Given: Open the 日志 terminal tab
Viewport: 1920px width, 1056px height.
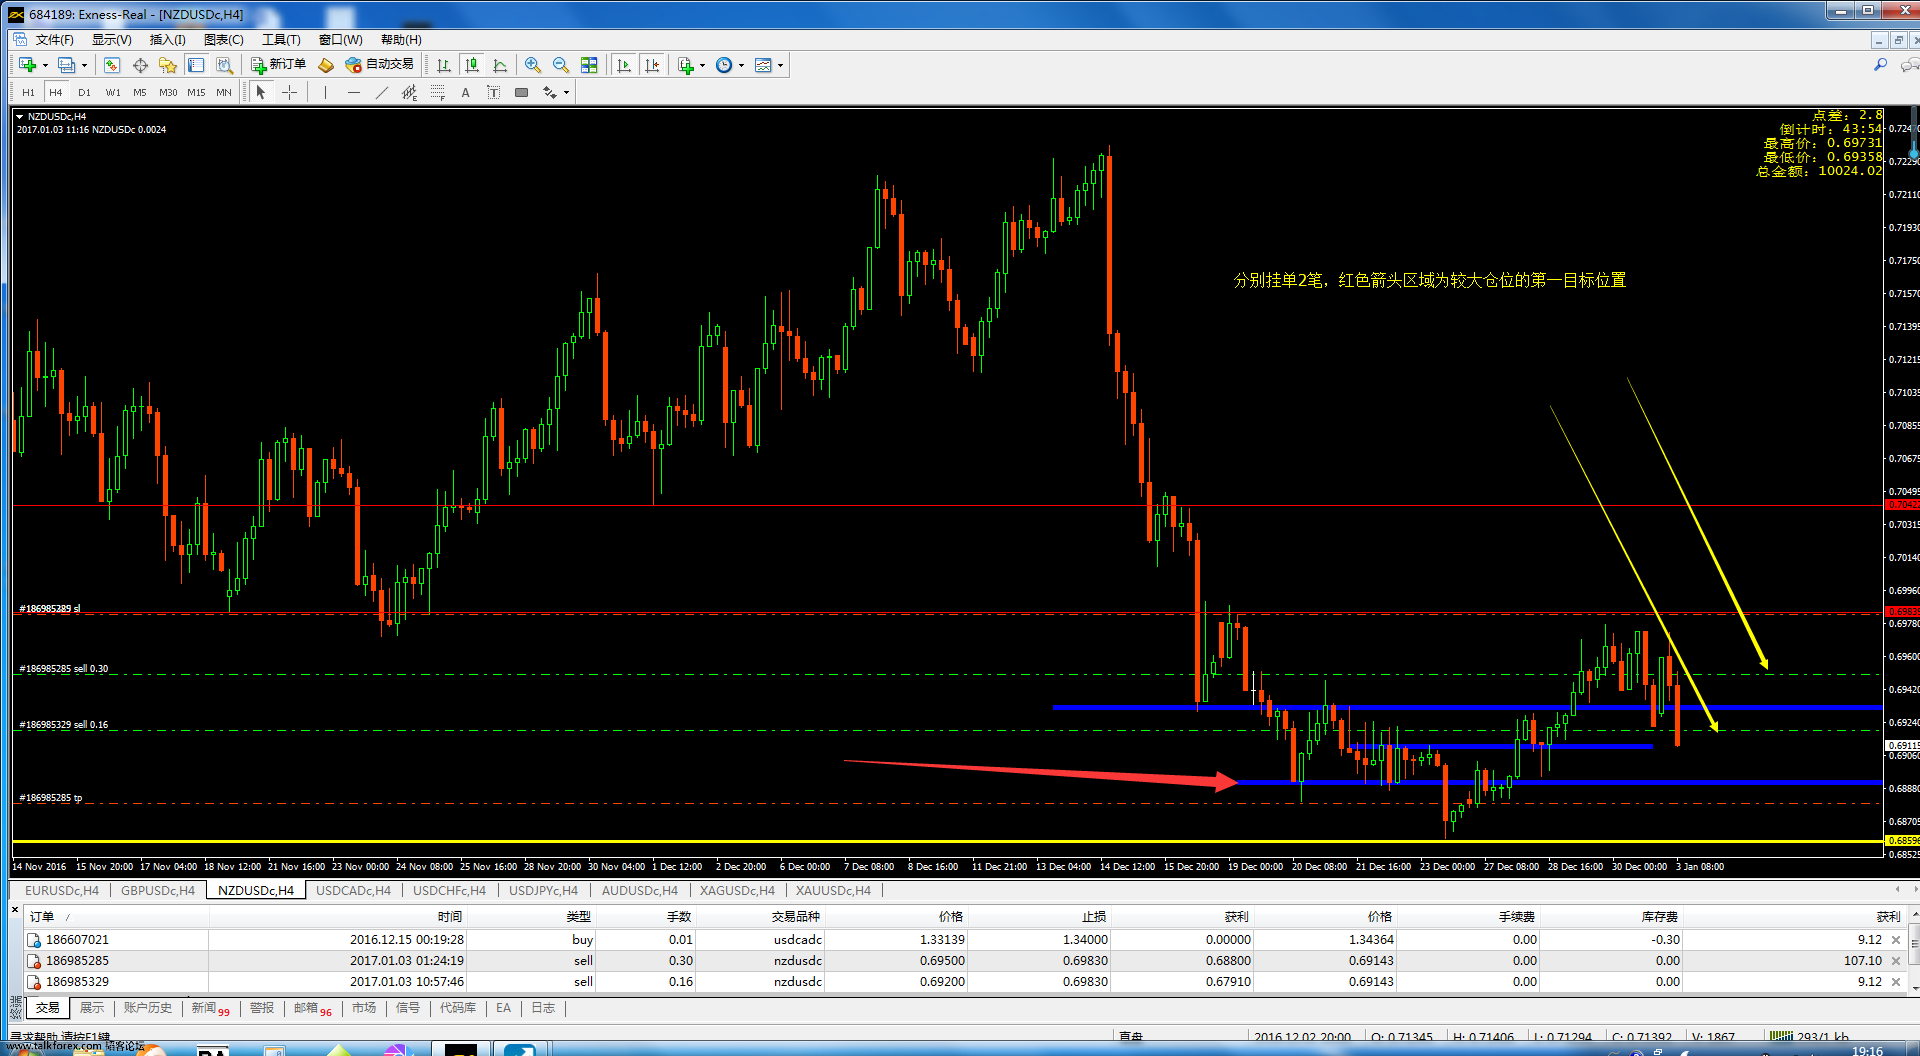Looking at the screenshot, I should tap(543, 1008).
